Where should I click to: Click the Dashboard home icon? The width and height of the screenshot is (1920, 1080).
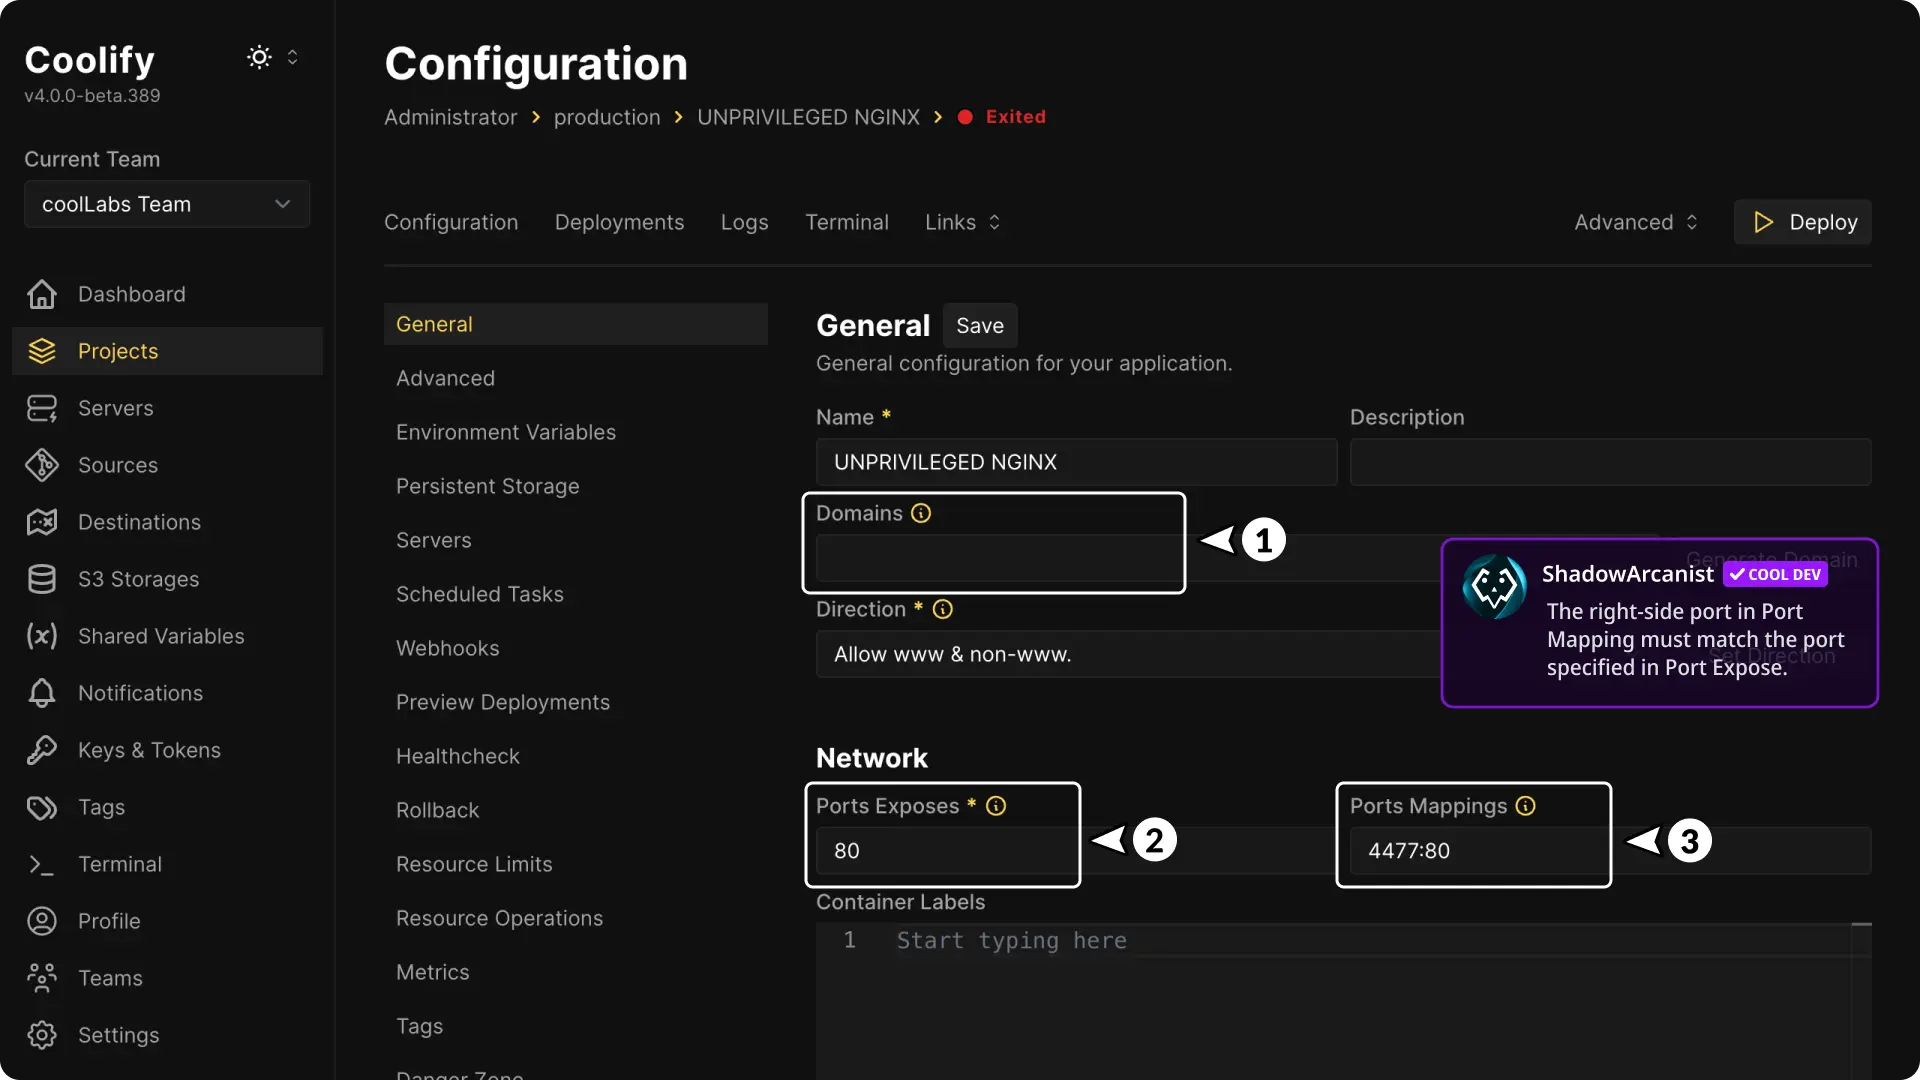tap(42, 294)
